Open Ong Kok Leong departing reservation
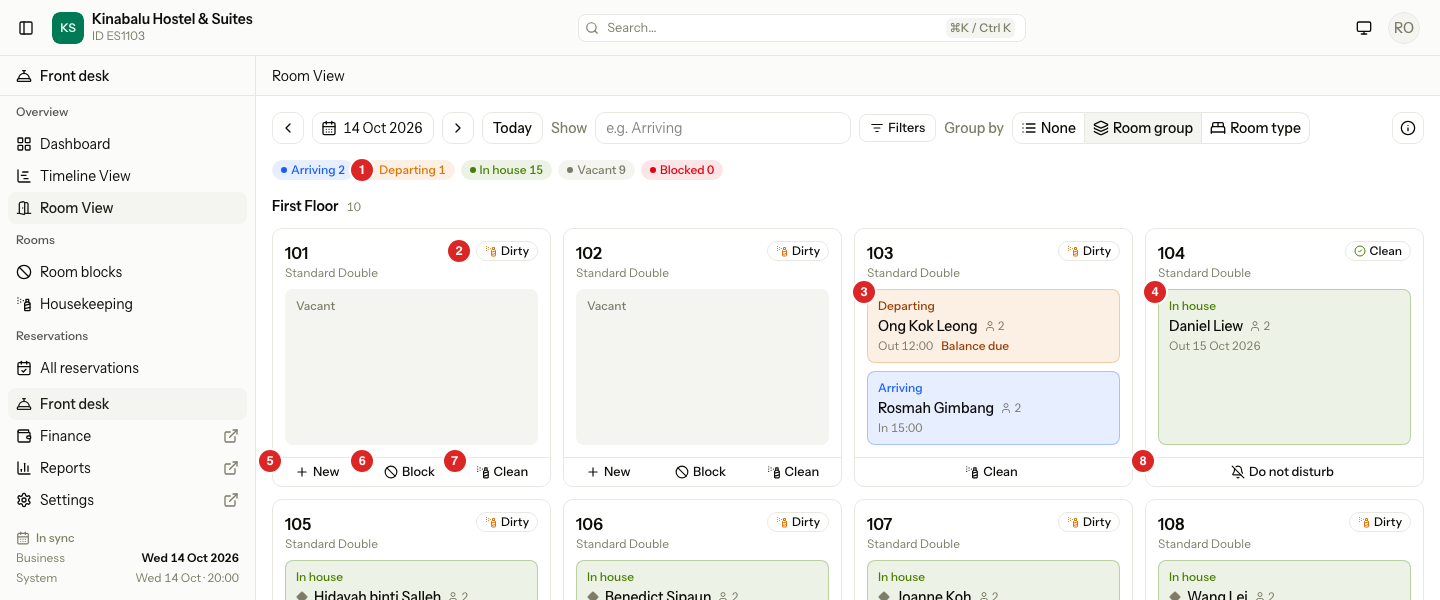The image size is (1440, 600). click(x=993, y=326)
